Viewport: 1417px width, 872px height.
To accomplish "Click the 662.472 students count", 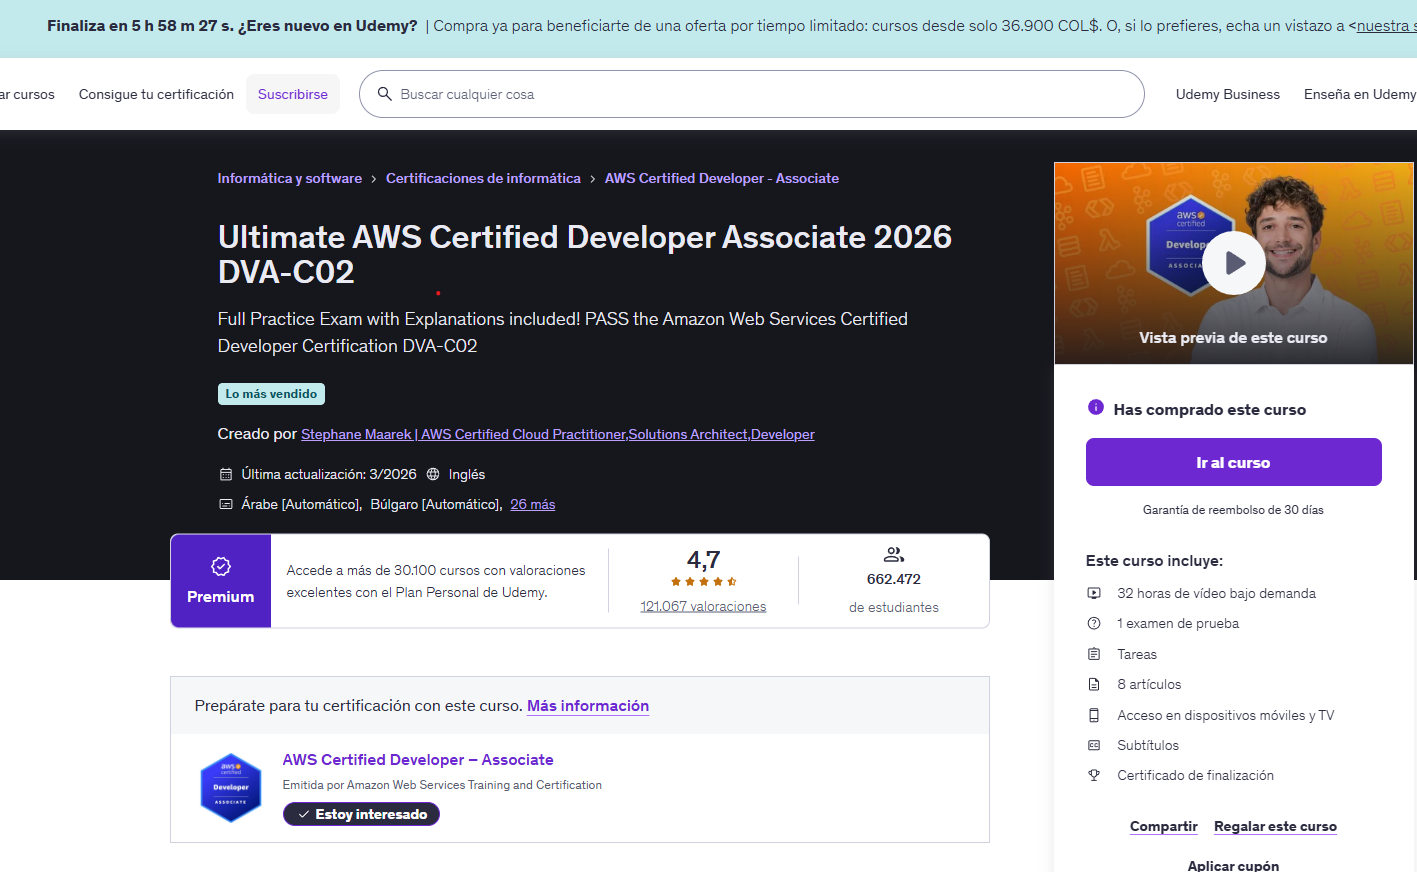I will [894, 579].
